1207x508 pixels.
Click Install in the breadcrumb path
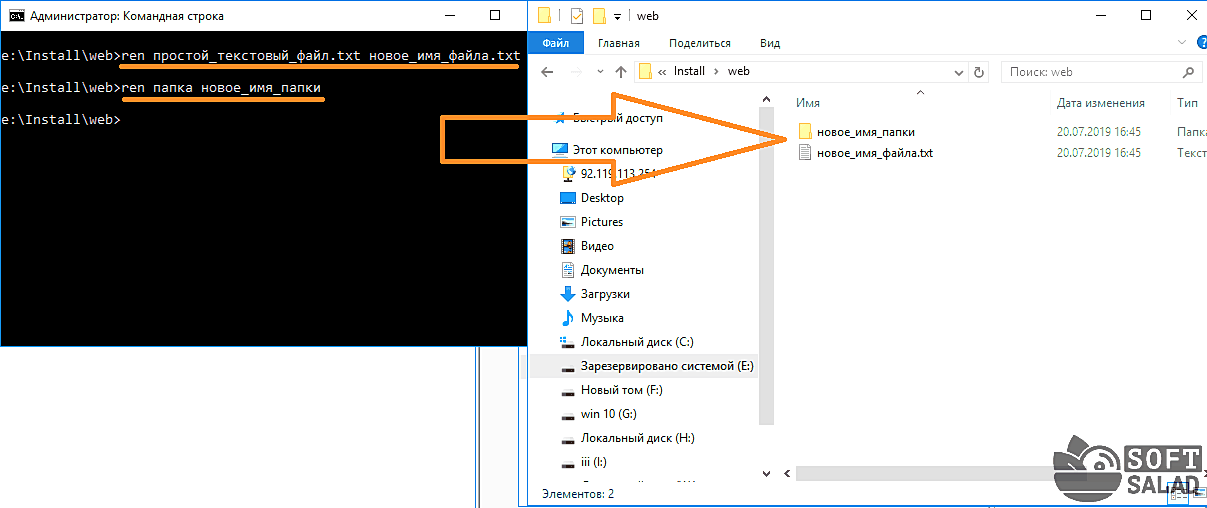tap(689, 72)
